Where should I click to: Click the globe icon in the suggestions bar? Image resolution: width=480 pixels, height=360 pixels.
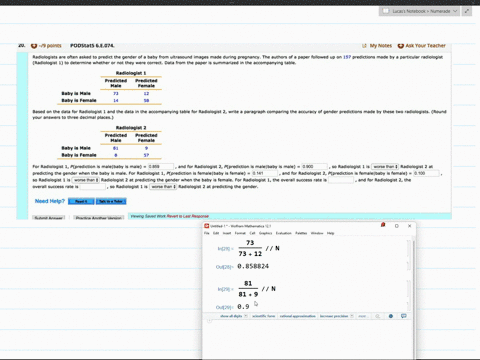[391, 316]
